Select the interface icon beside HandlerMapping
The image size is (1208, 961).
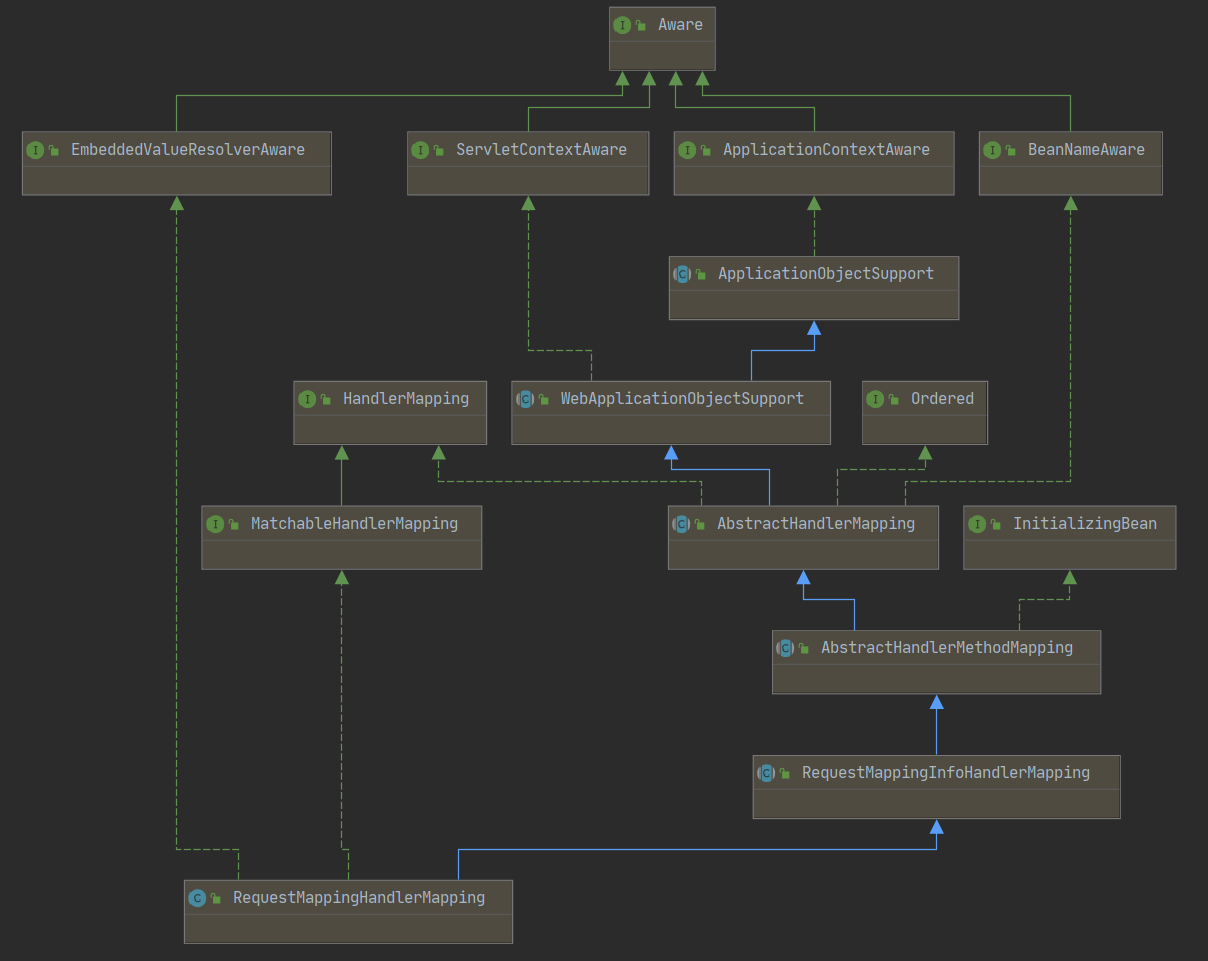[x=309, y=398]
